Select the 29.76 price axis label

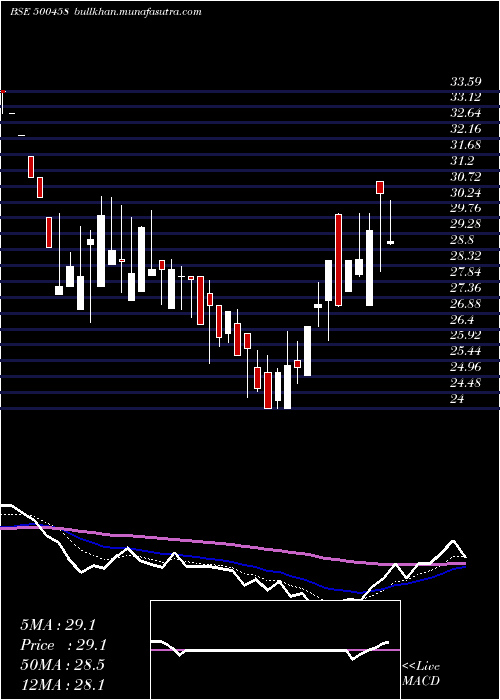tap(466, 208)
